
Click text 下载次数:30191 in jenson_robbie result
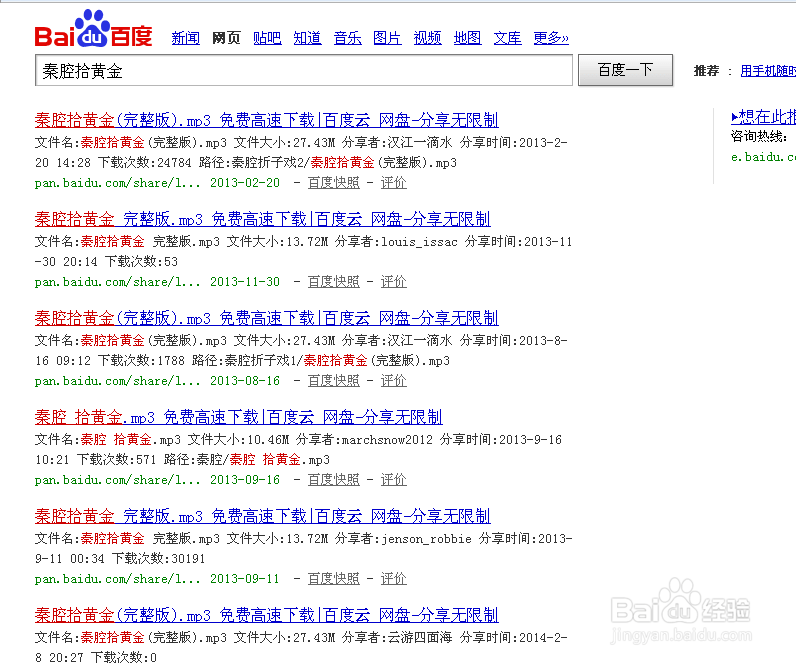tap(158, 559)
